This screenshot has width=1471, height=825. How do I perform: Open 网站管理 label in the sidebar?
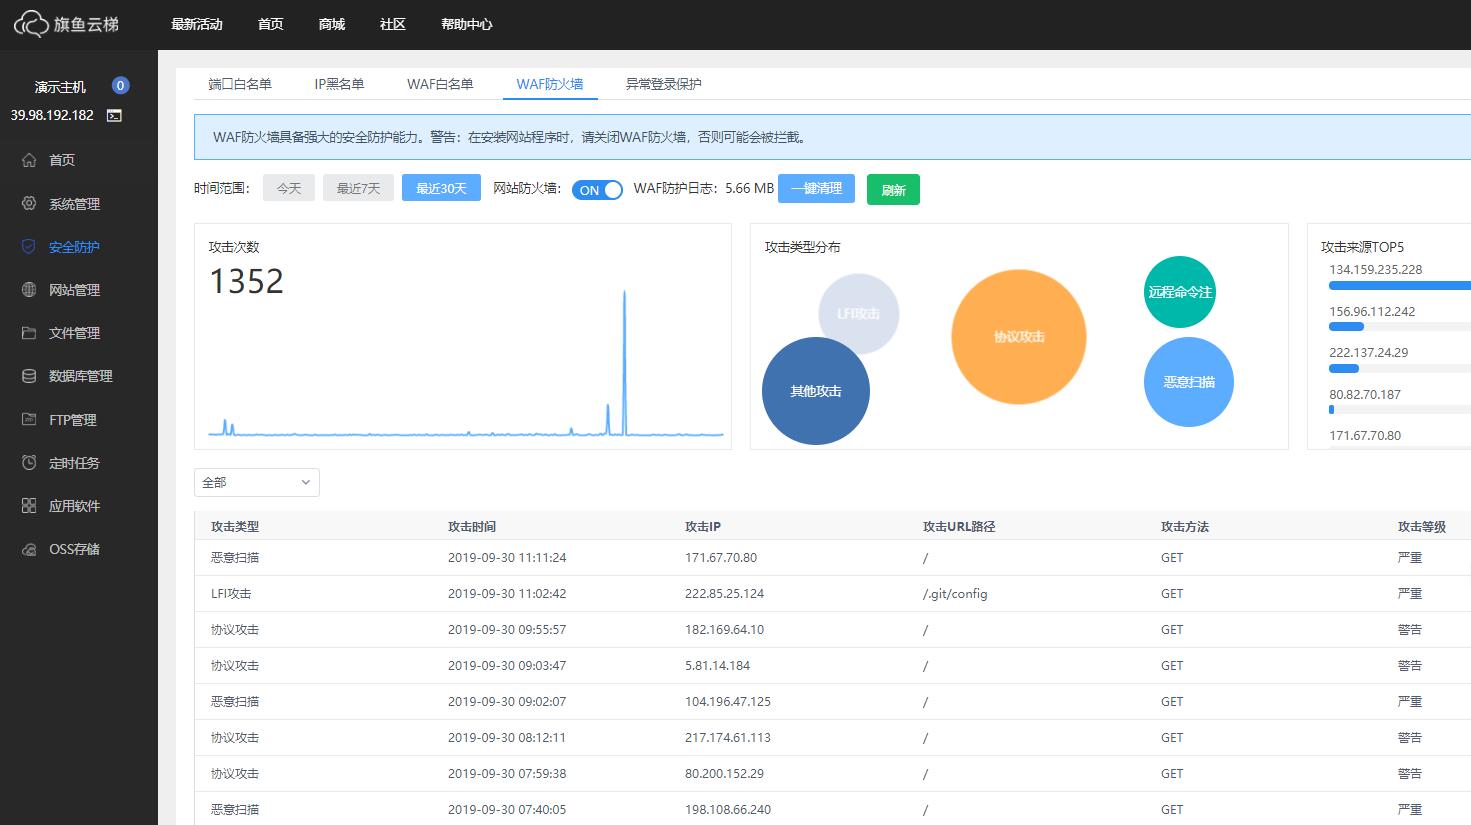tap(75, 290)
